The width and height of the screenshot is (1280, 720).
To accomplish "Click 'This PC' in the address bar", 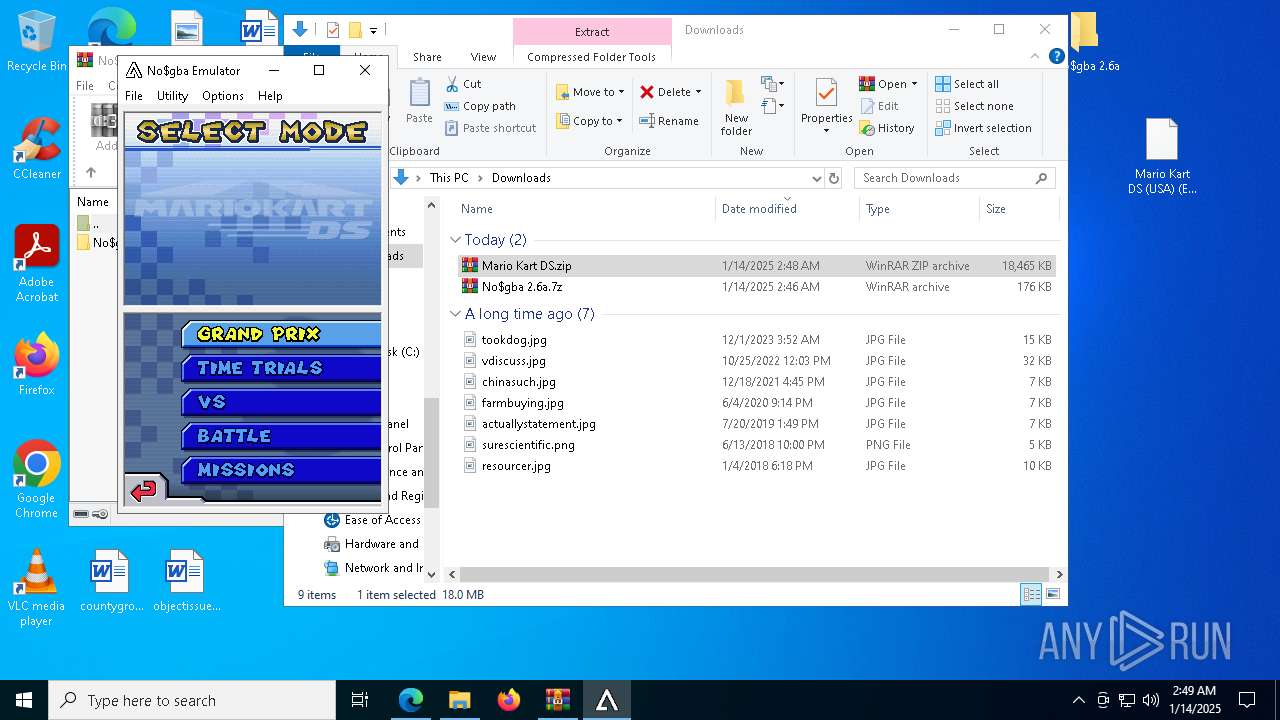I will point(449,178).
